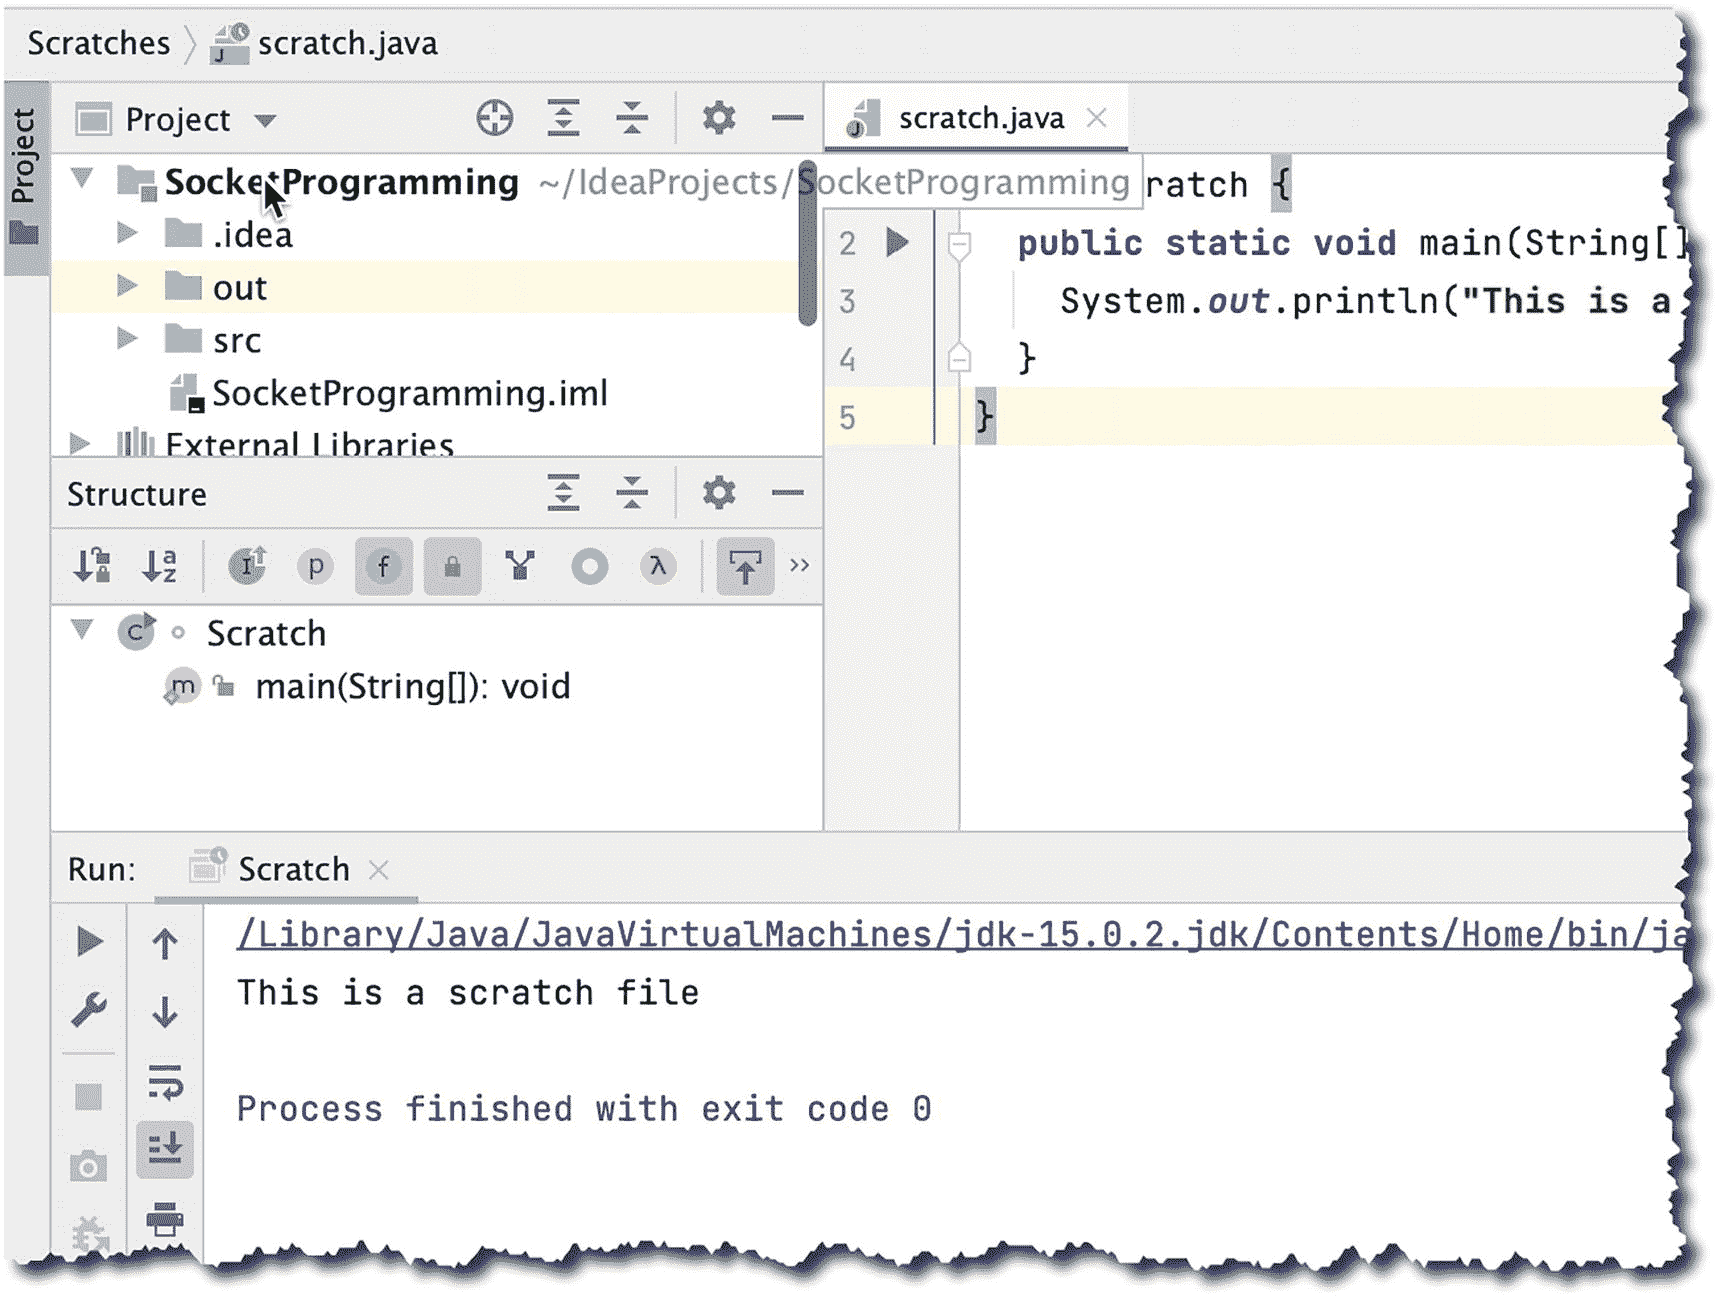Open run configuration wrench settings
Viewport: 1725px width, 1303px height.
pyautogui.click(x=89, y=1009)
